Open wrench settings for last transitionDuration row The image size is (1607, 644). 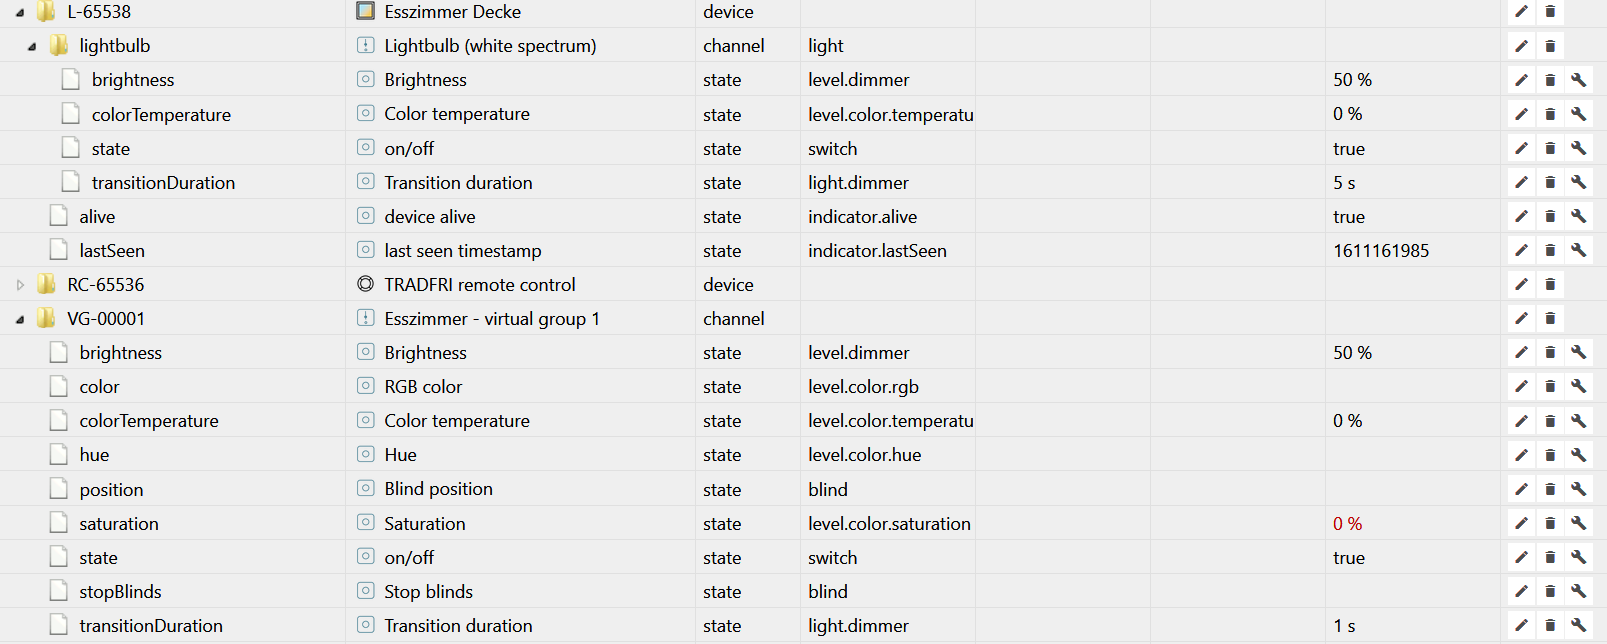[1578, 625]
